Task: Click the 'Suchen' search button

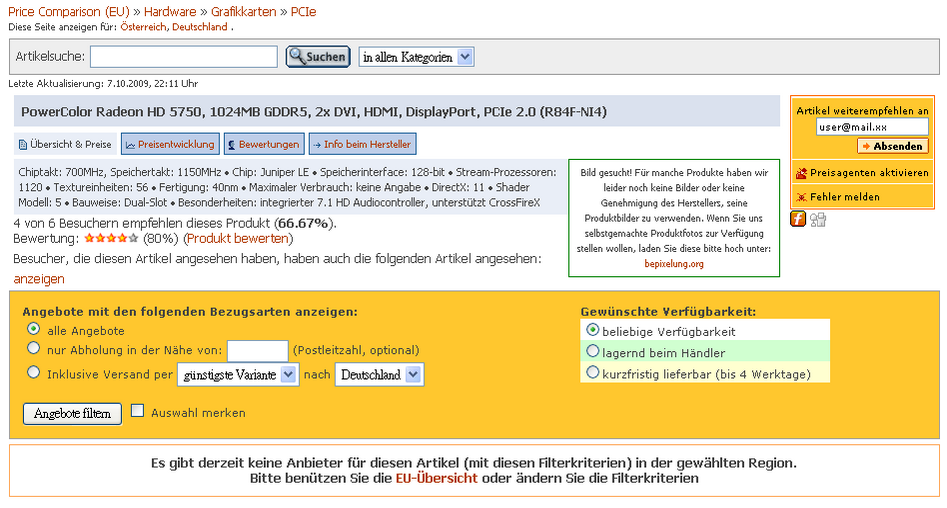Action: (x=318, y=57)
